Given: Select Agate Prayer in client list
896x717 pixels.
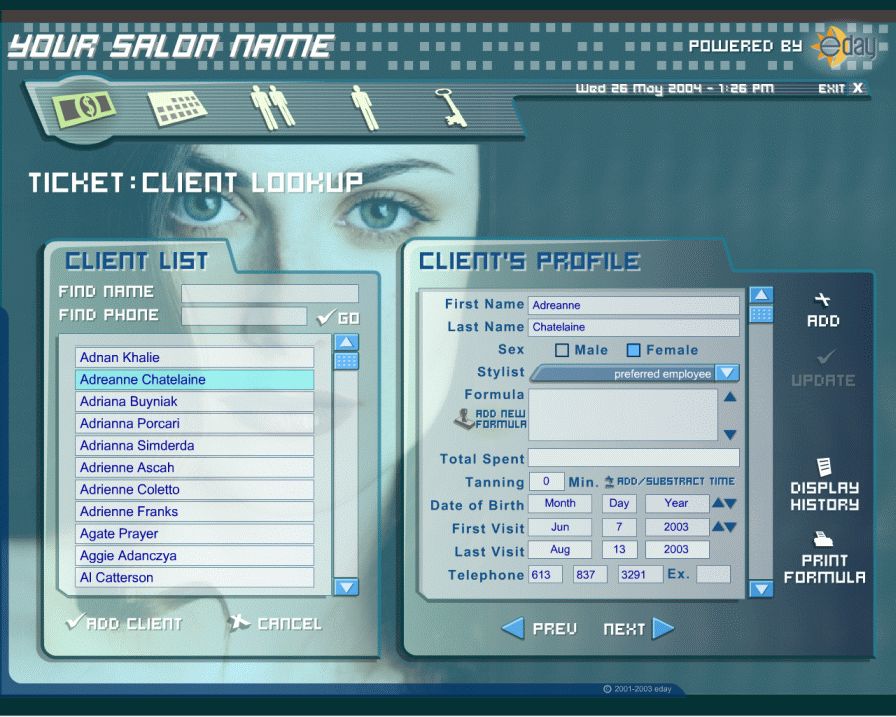Looking at the screenshot, I should click(x=194, y=534).
